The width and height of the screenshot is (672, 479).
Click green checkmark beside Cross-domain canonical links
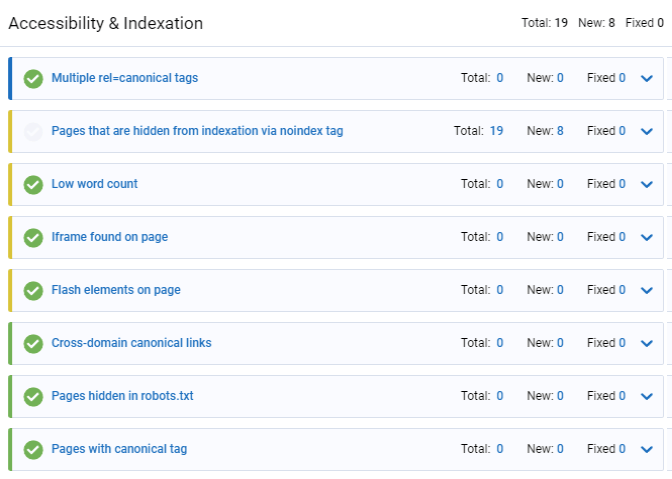pyautogui.click(x=33, y=344)
